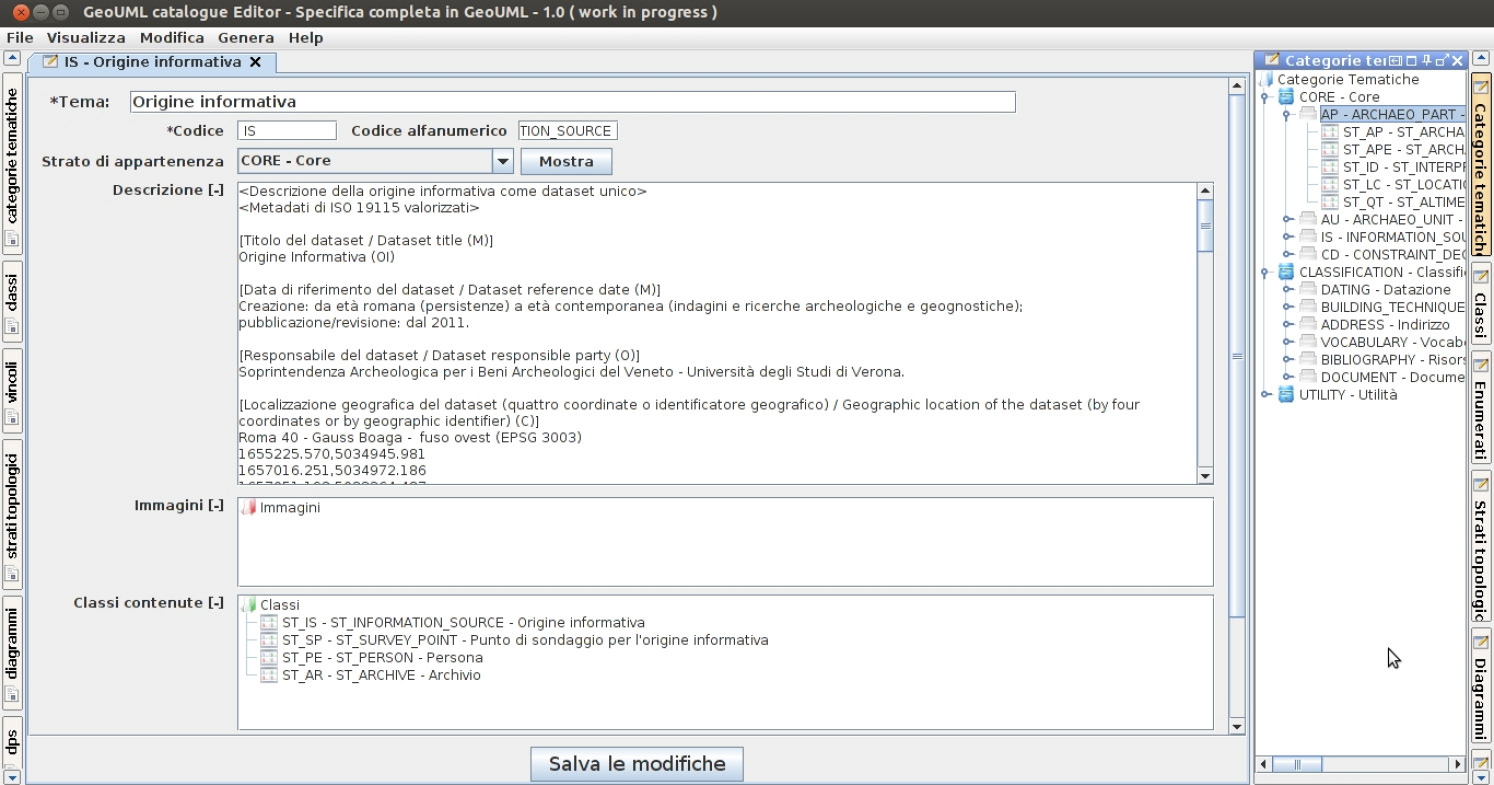Click the AP - ARCHAEO_PART theme icon
Screen dimensions: 1494x785
(x=1308, y=115)
